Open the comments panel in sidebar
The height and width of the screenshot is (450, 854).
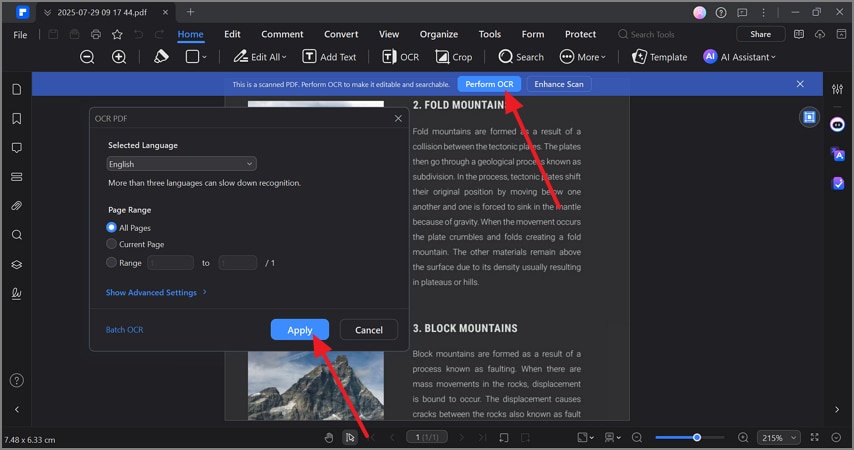[x=17, y=148]
